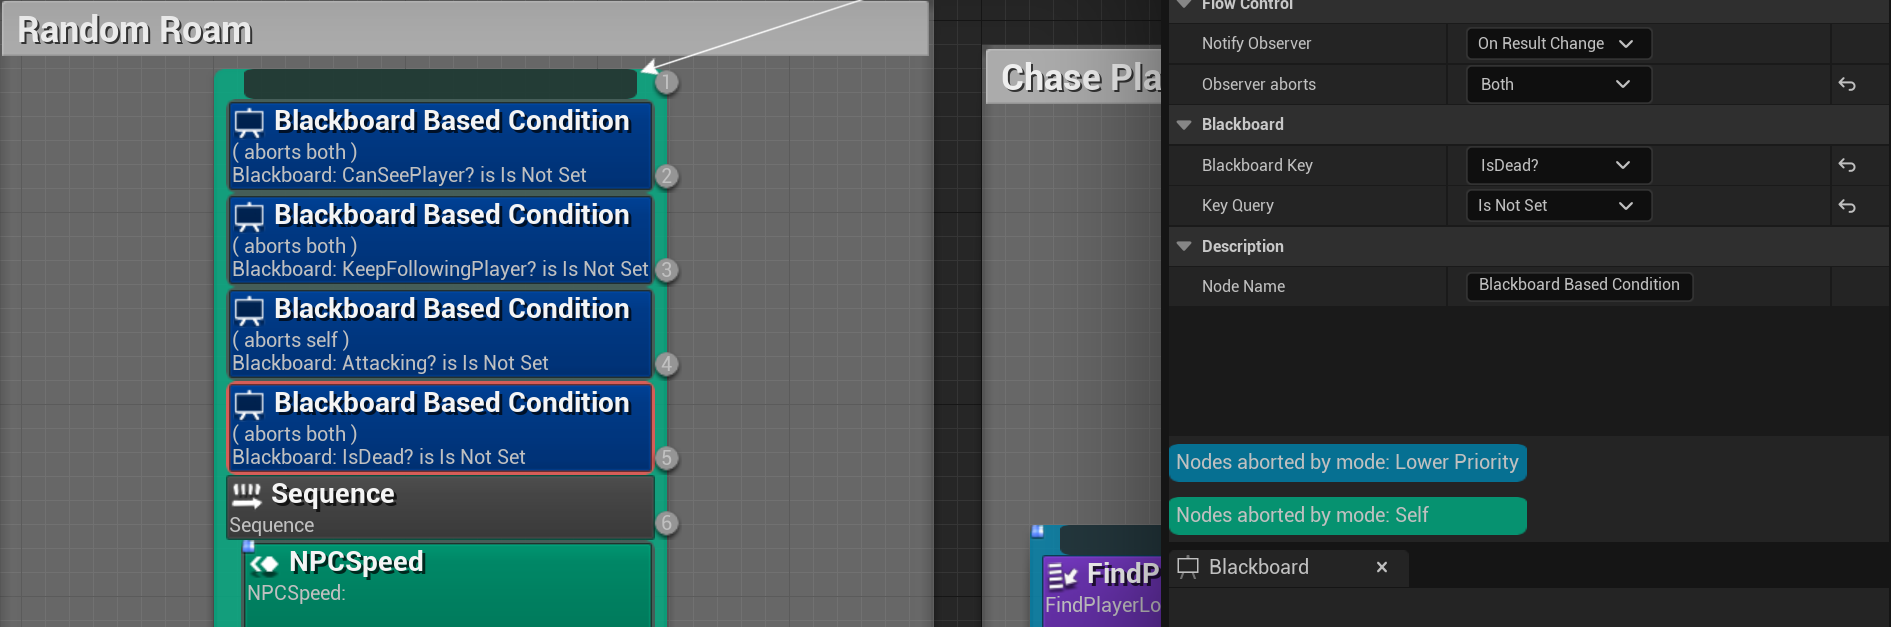Click the blackboard icon on CanSeePlayer? decorator
The width and height of the screenshot is (1891, 627).
(249, 123)
